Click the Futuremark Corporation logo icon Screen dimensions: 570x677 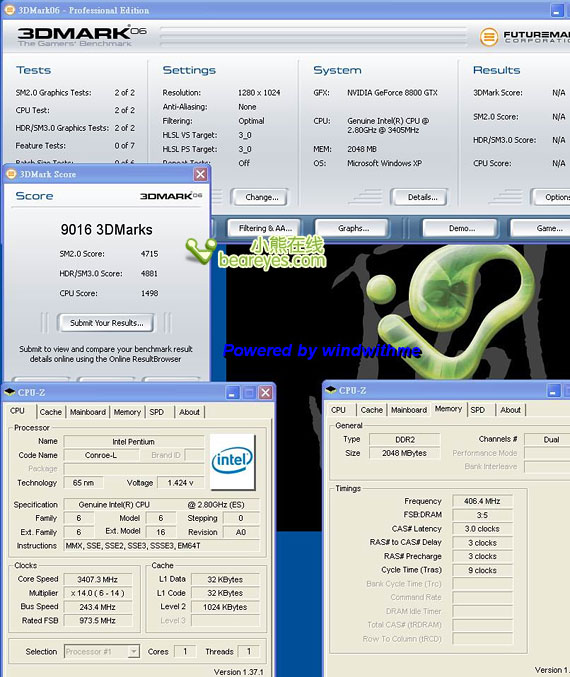coord(489,37)
